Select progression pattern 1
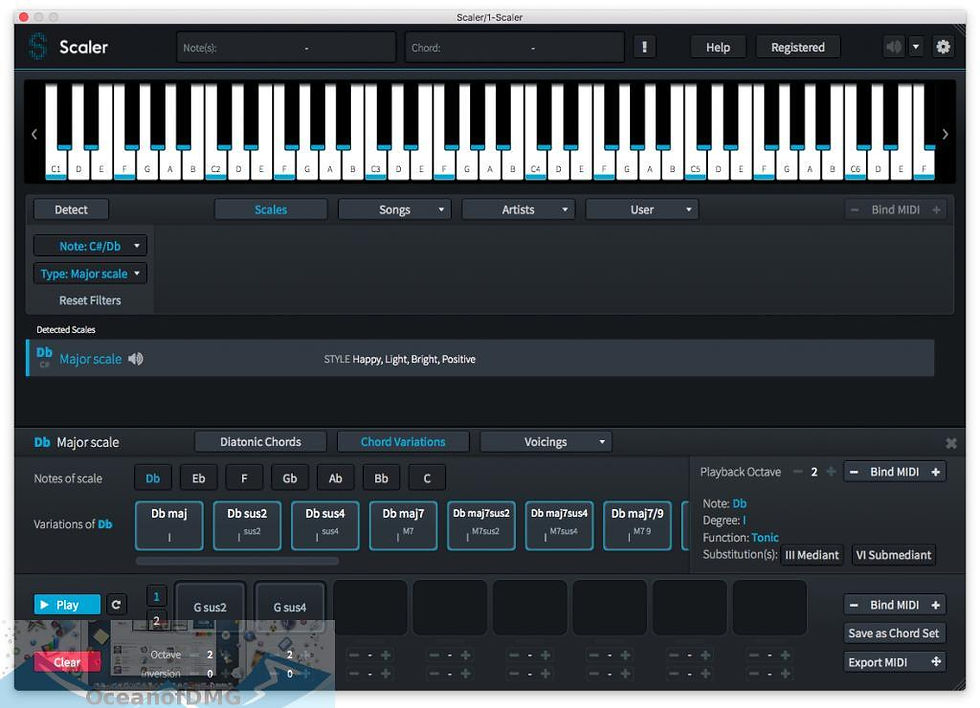 point(156,596)
